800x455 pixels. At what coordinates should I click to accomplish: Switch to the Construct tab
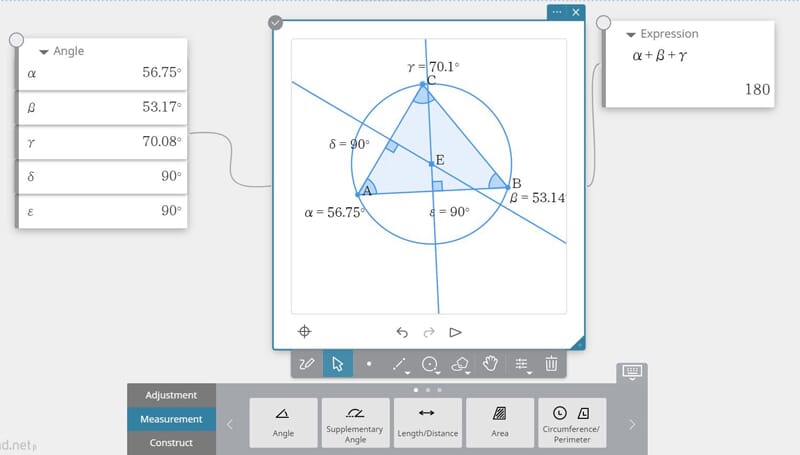click(x=171, y=443)
